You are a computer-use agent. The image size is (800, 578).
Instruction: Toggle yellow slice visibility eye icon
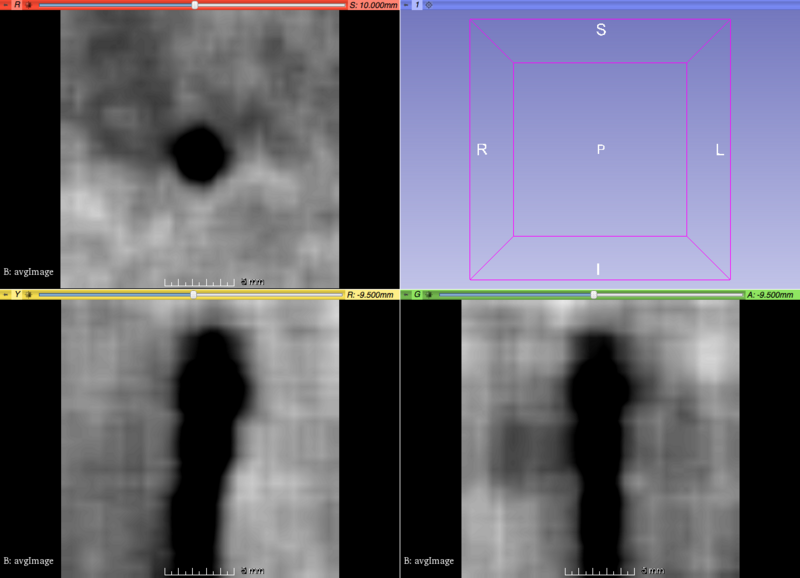pos(29,296)
